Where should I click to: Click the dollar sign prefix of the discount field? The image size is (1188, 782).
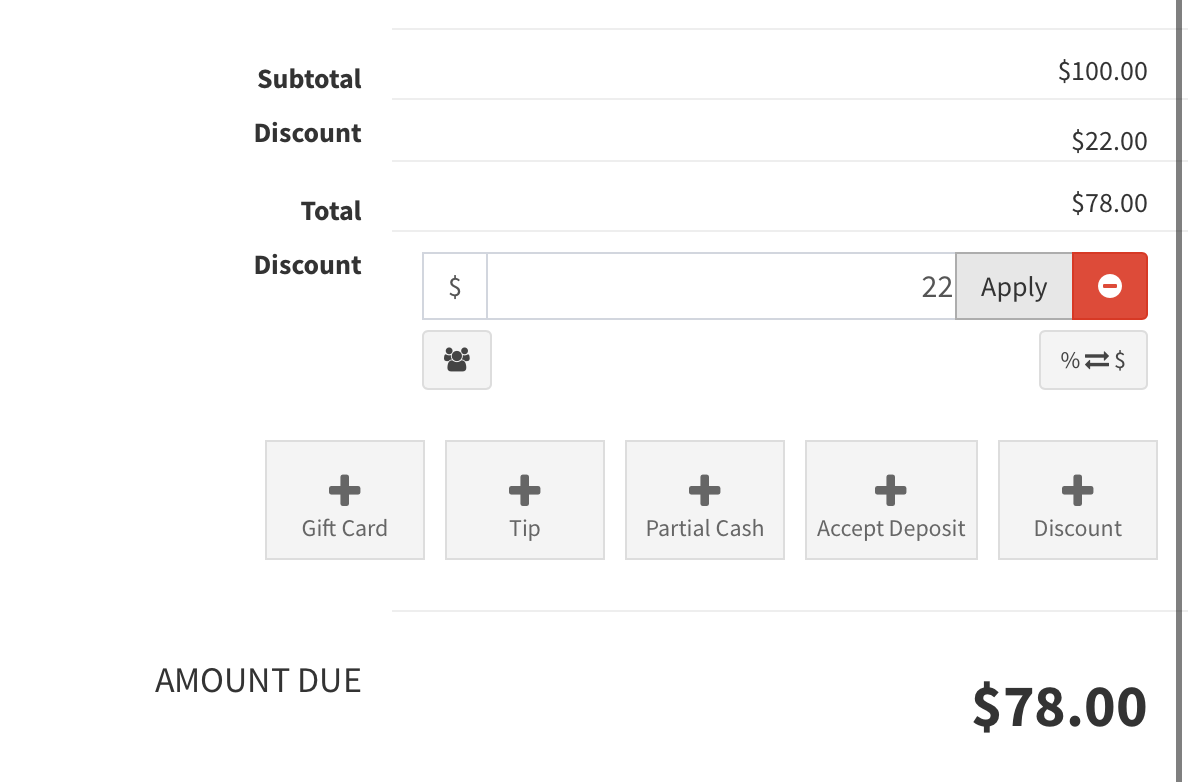point(455,286)
